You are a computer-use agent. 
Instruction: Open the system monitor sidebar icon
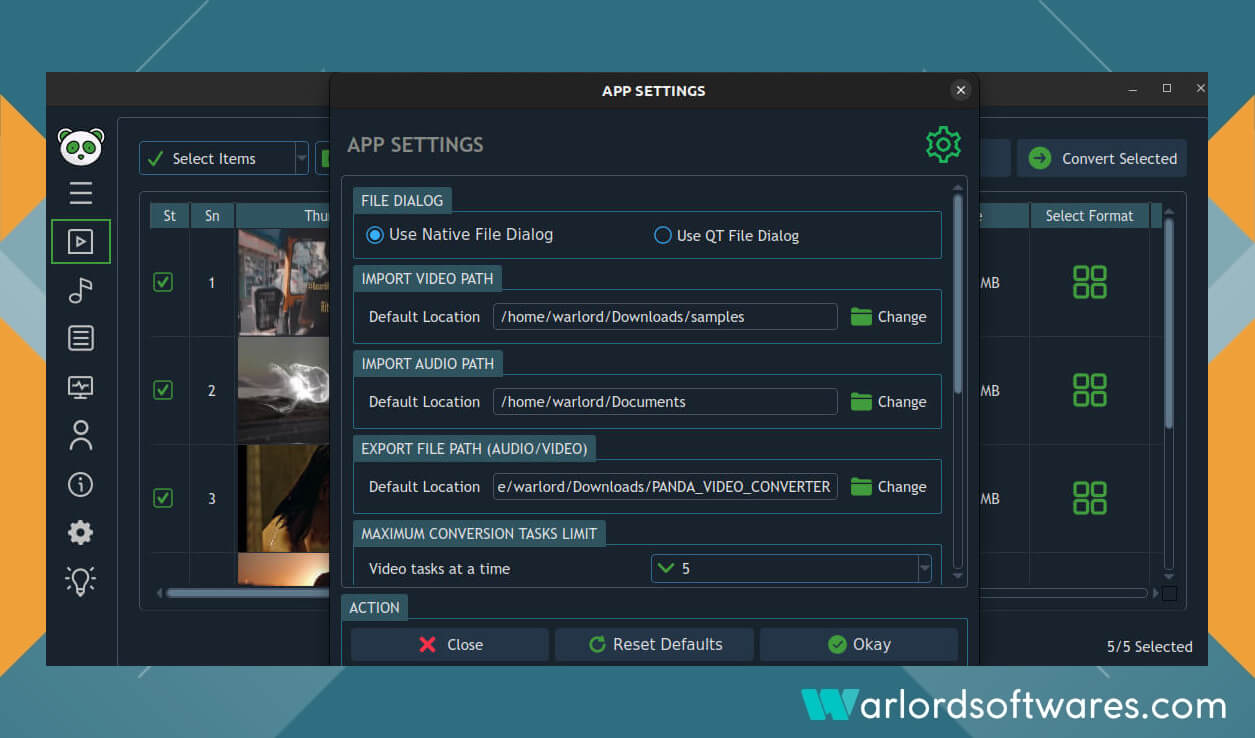[81, 387]
